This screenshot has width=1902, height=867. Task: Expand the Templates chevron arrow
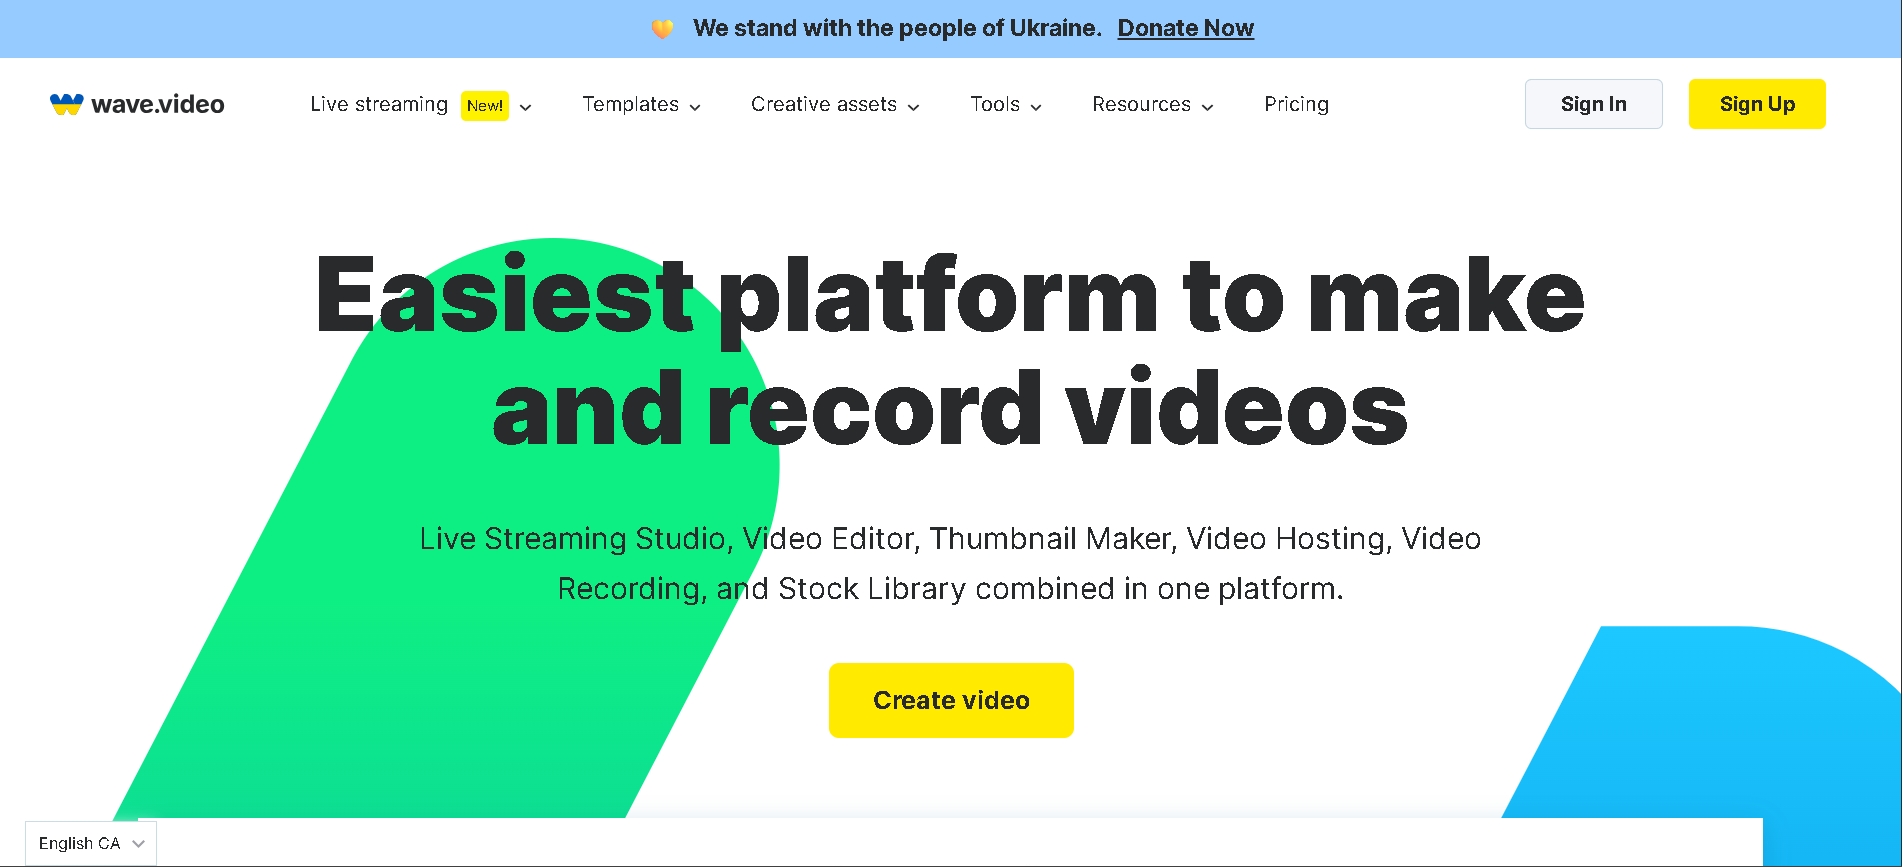tap(696, 107)
